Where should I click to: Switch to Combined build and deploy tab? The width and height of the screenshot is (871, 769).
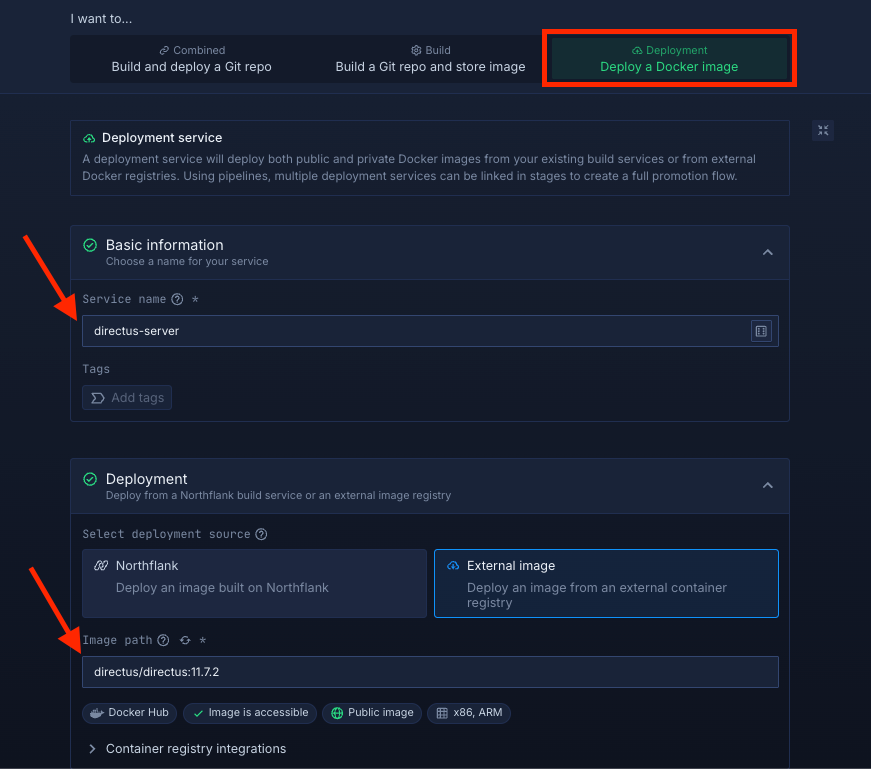coord(191,59)
